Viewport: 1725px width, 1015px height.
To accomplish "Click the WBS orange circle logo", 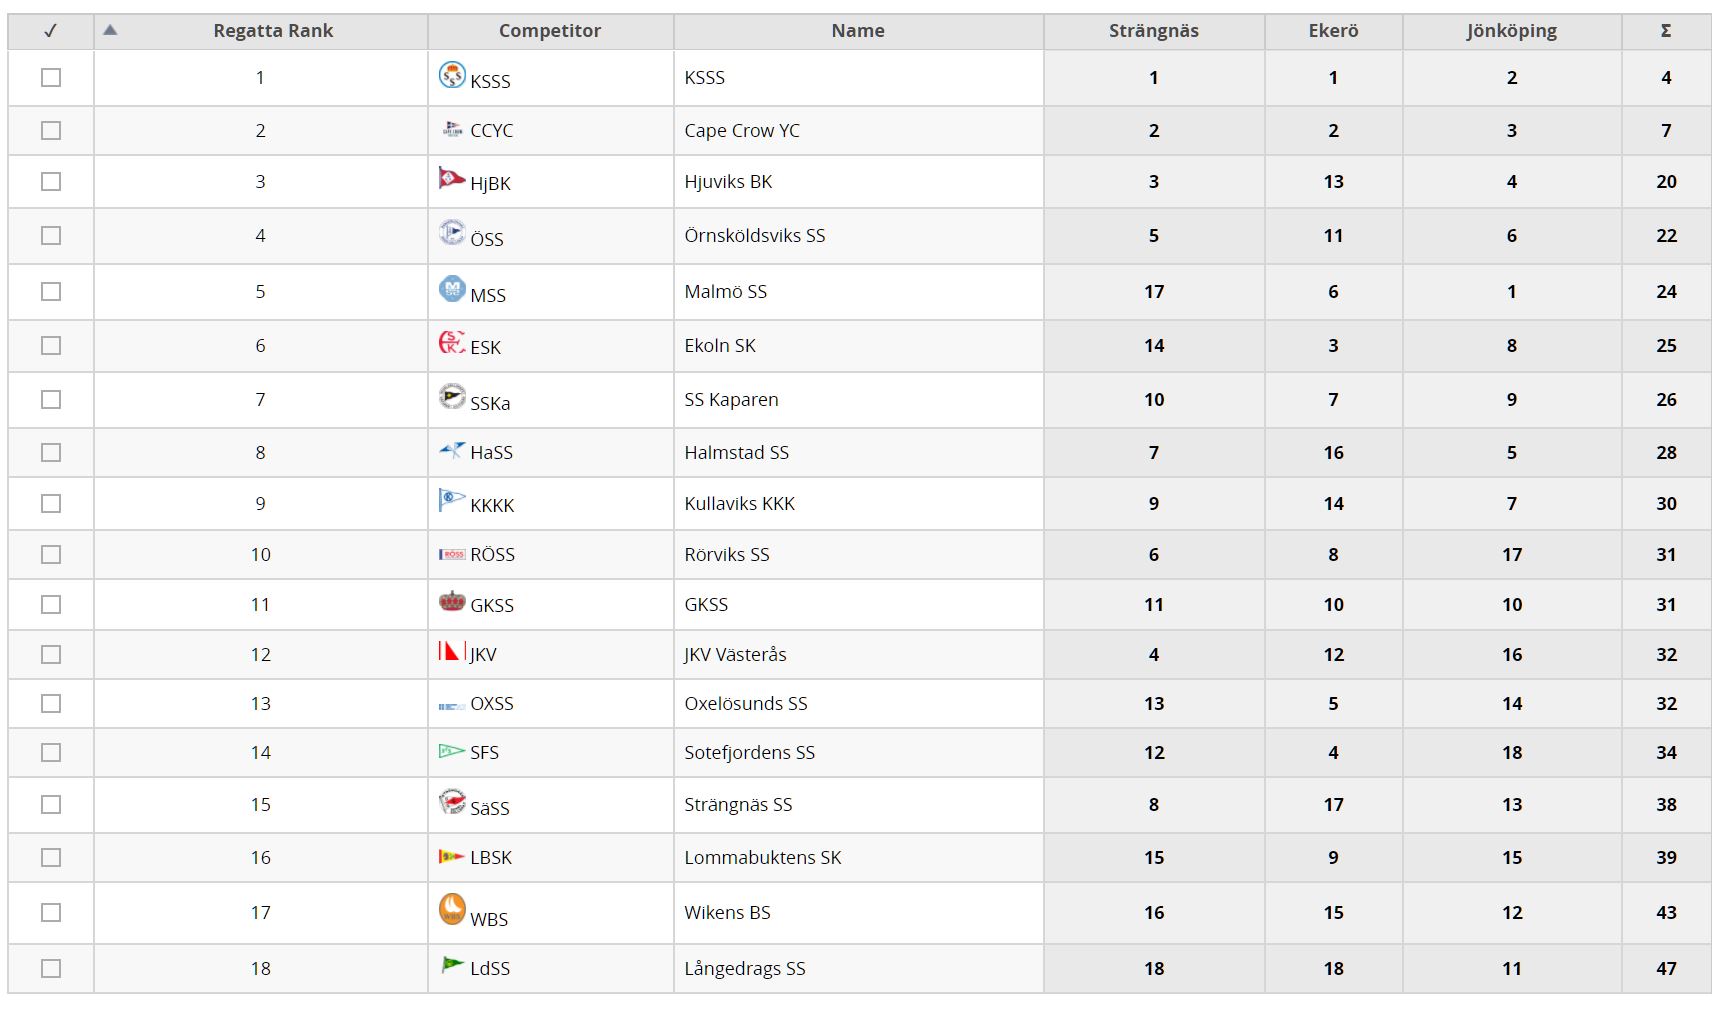I will 452,908.
